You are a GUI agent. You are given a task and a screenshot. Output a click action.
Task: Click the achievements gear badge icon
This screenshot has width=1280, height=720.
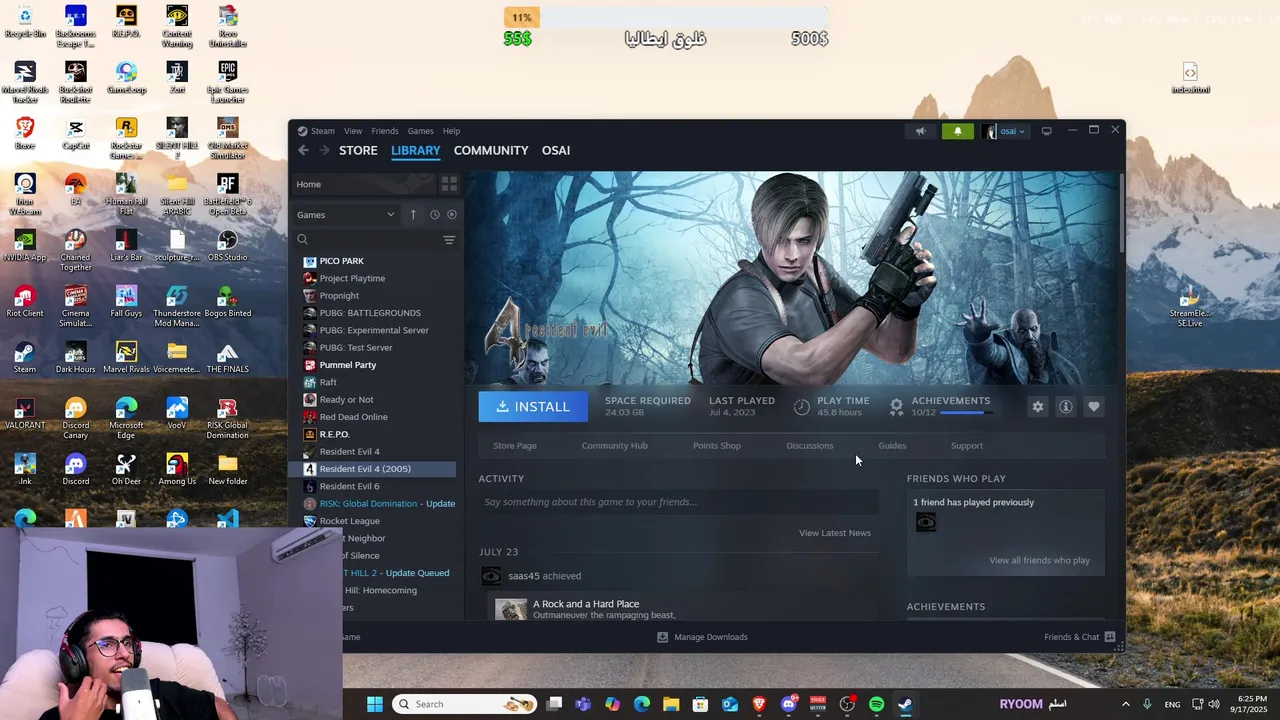click(x=896, y=407)
